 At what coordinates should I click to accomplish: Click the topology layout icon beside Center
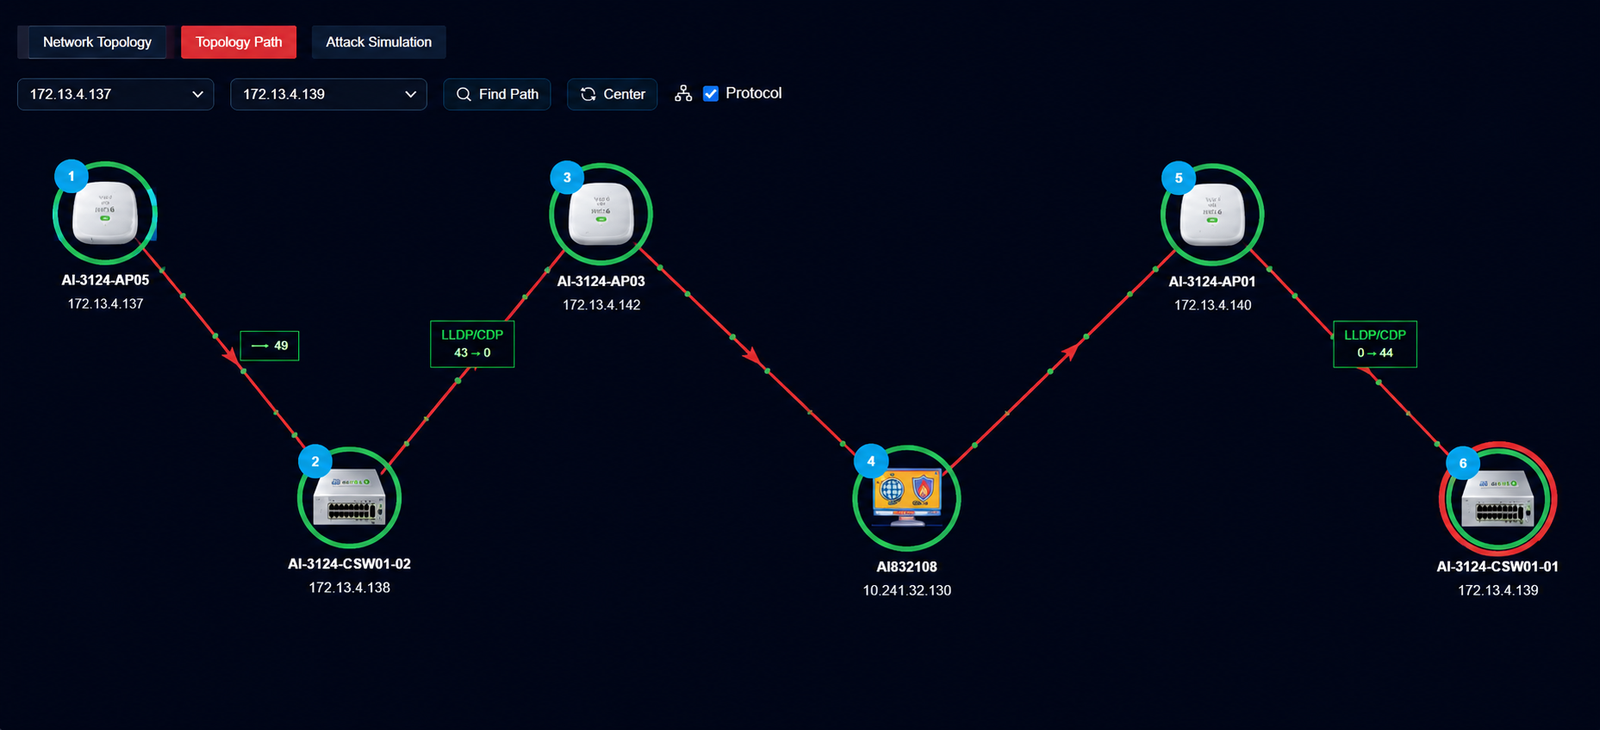(683, 93)
